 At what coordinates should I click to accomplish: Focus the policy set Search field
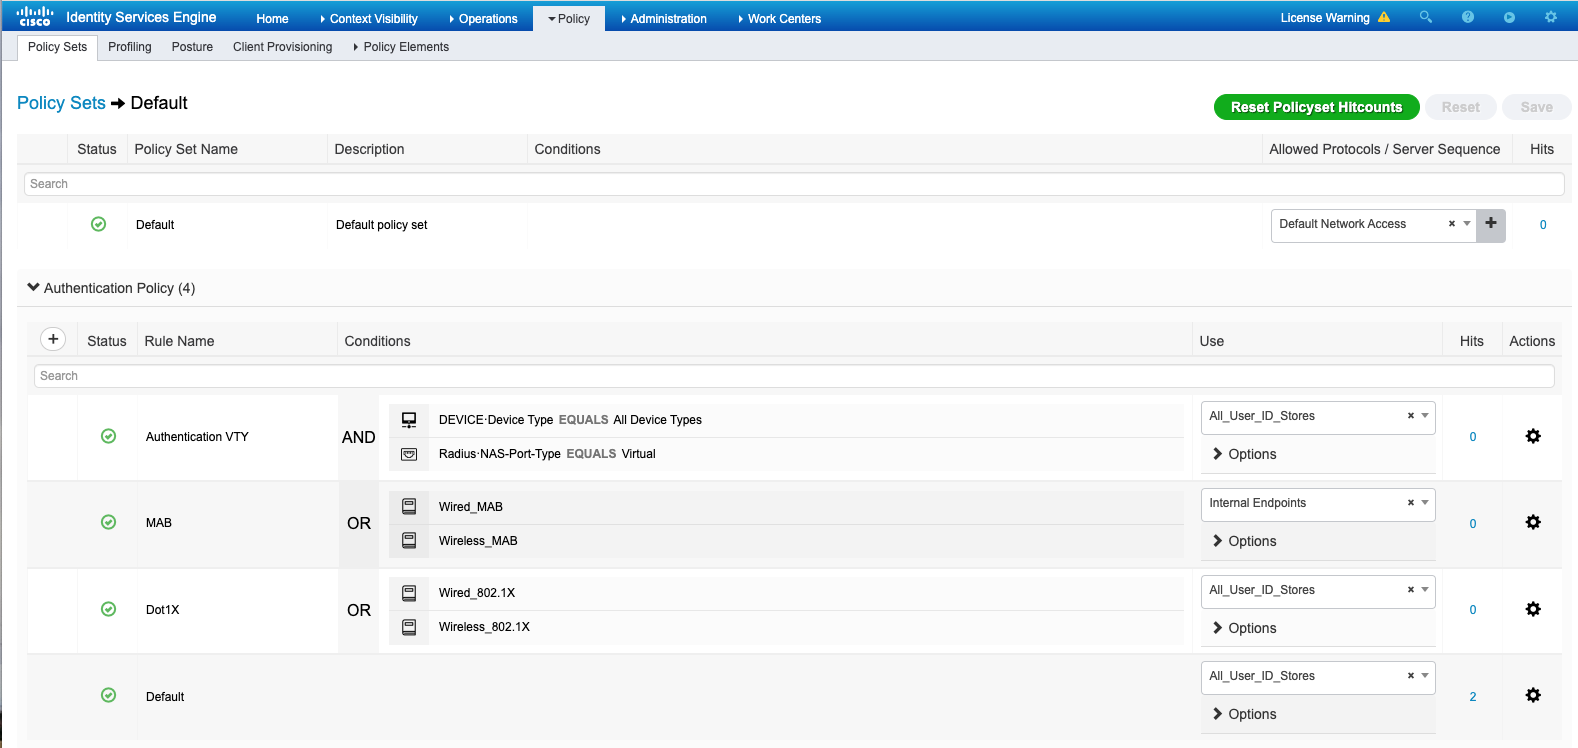(x=794, y=184)
